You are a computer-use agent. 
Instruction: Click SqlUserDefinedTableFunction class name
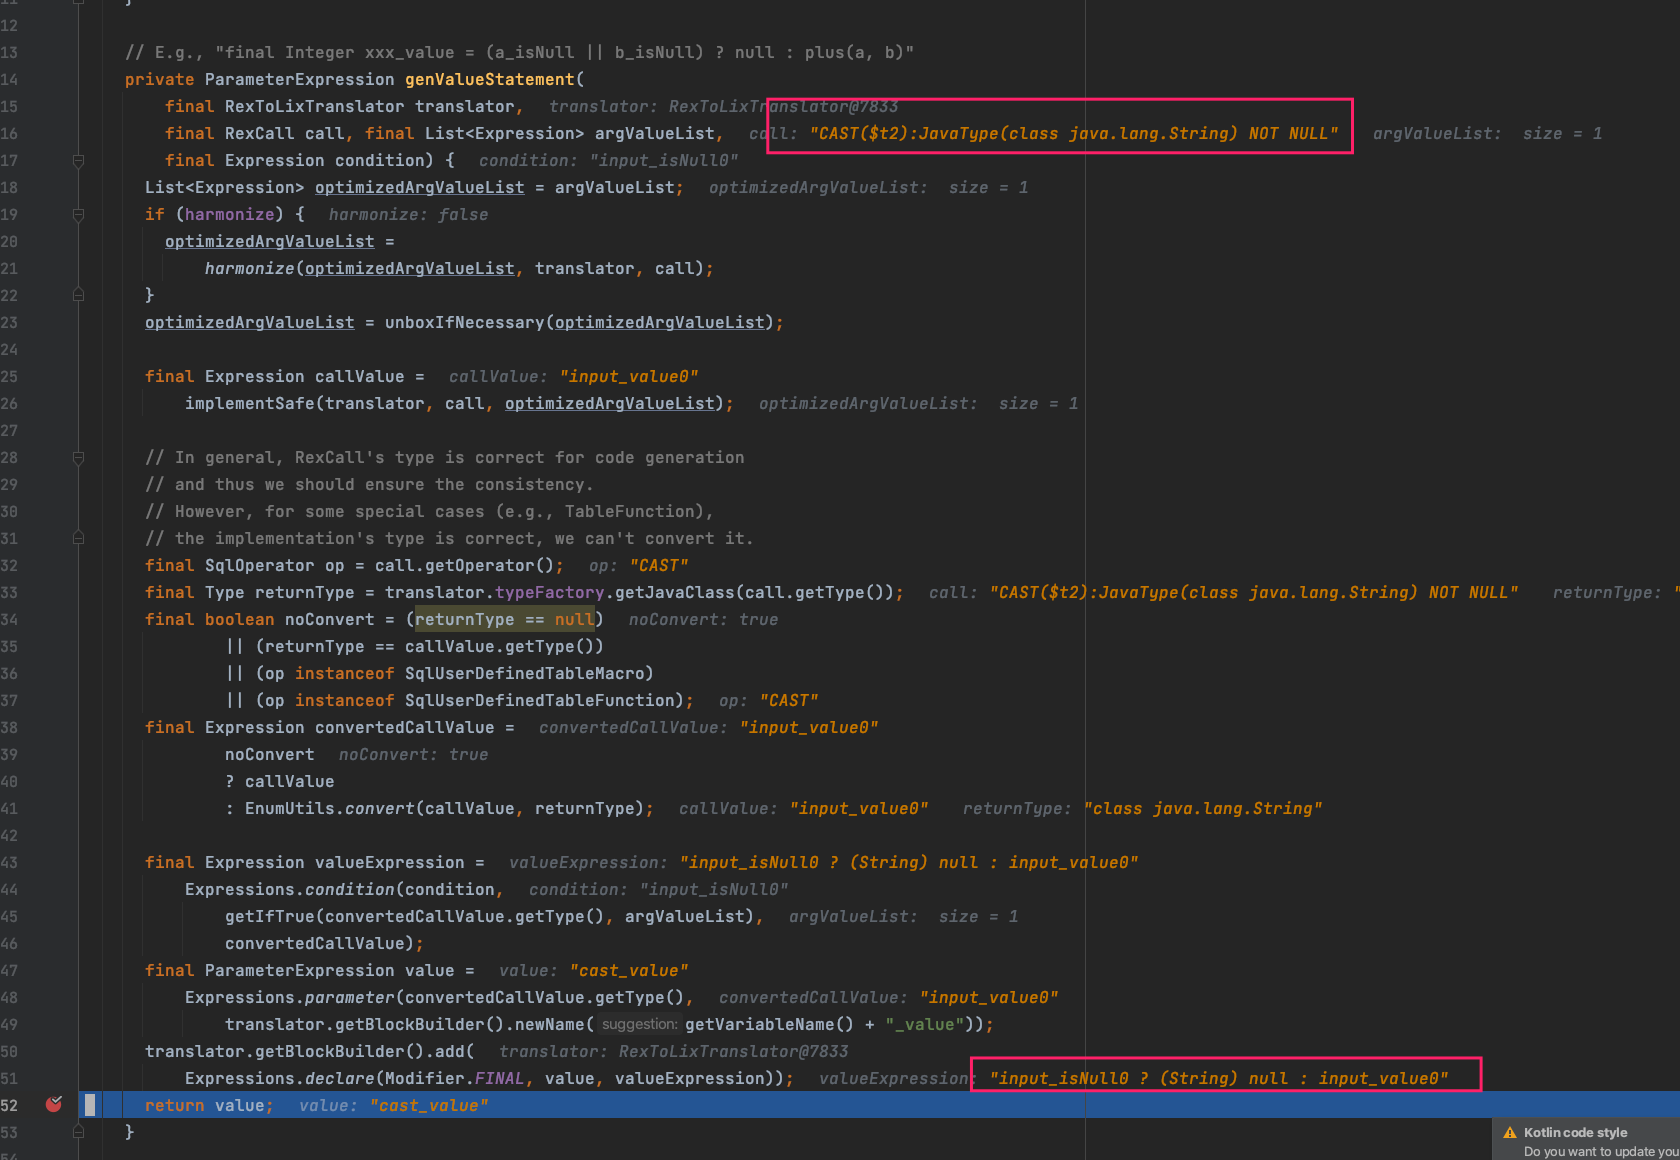(540, 700)
